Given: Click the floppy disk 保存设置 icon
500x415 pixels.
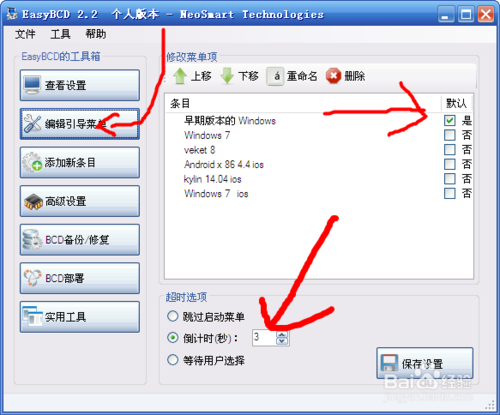Looking at the screenshot, I should click(x=389, y=363).
